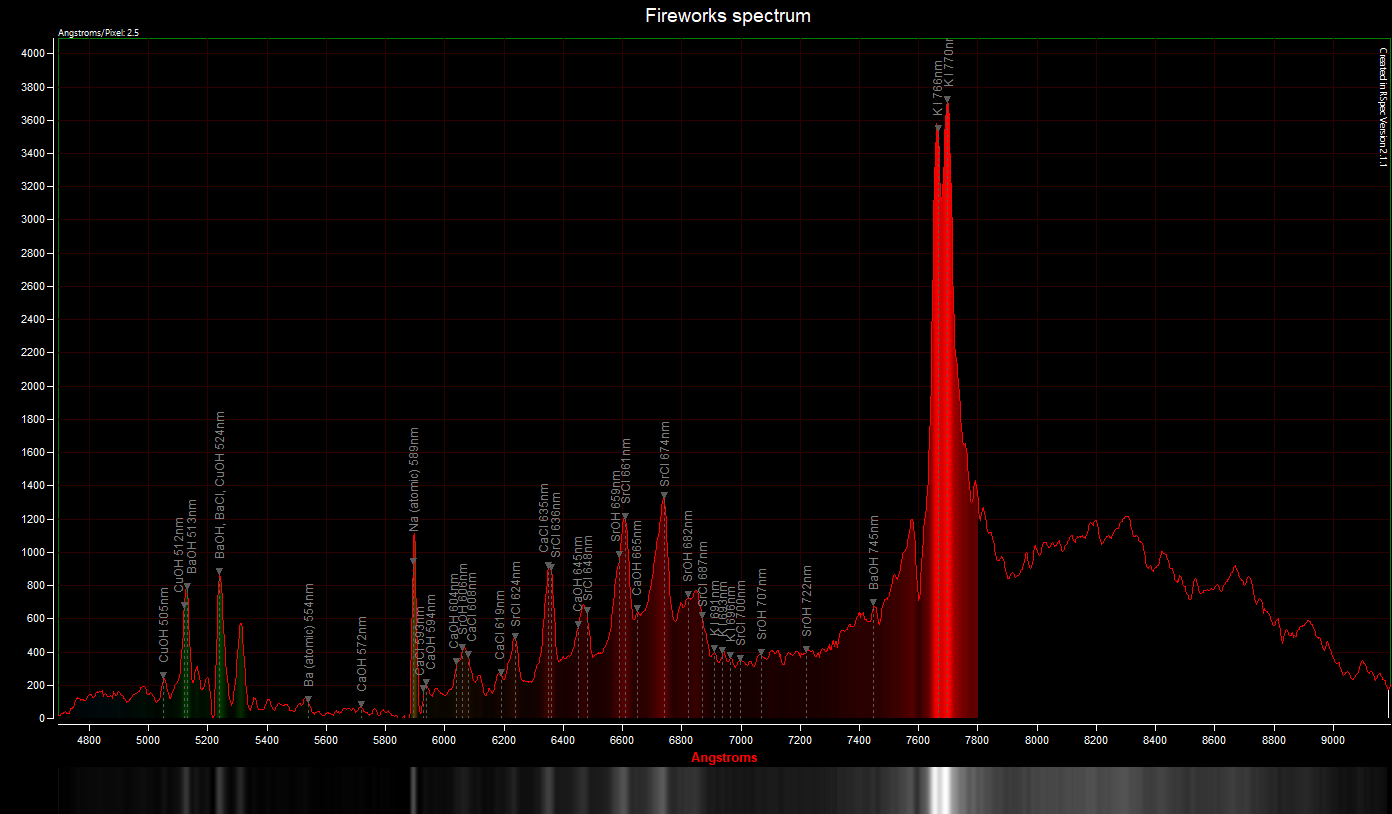Screen dimensions: 1392x814
Task: Click the '9000' x-axis tick value
Action: (x=1333, y=740)
